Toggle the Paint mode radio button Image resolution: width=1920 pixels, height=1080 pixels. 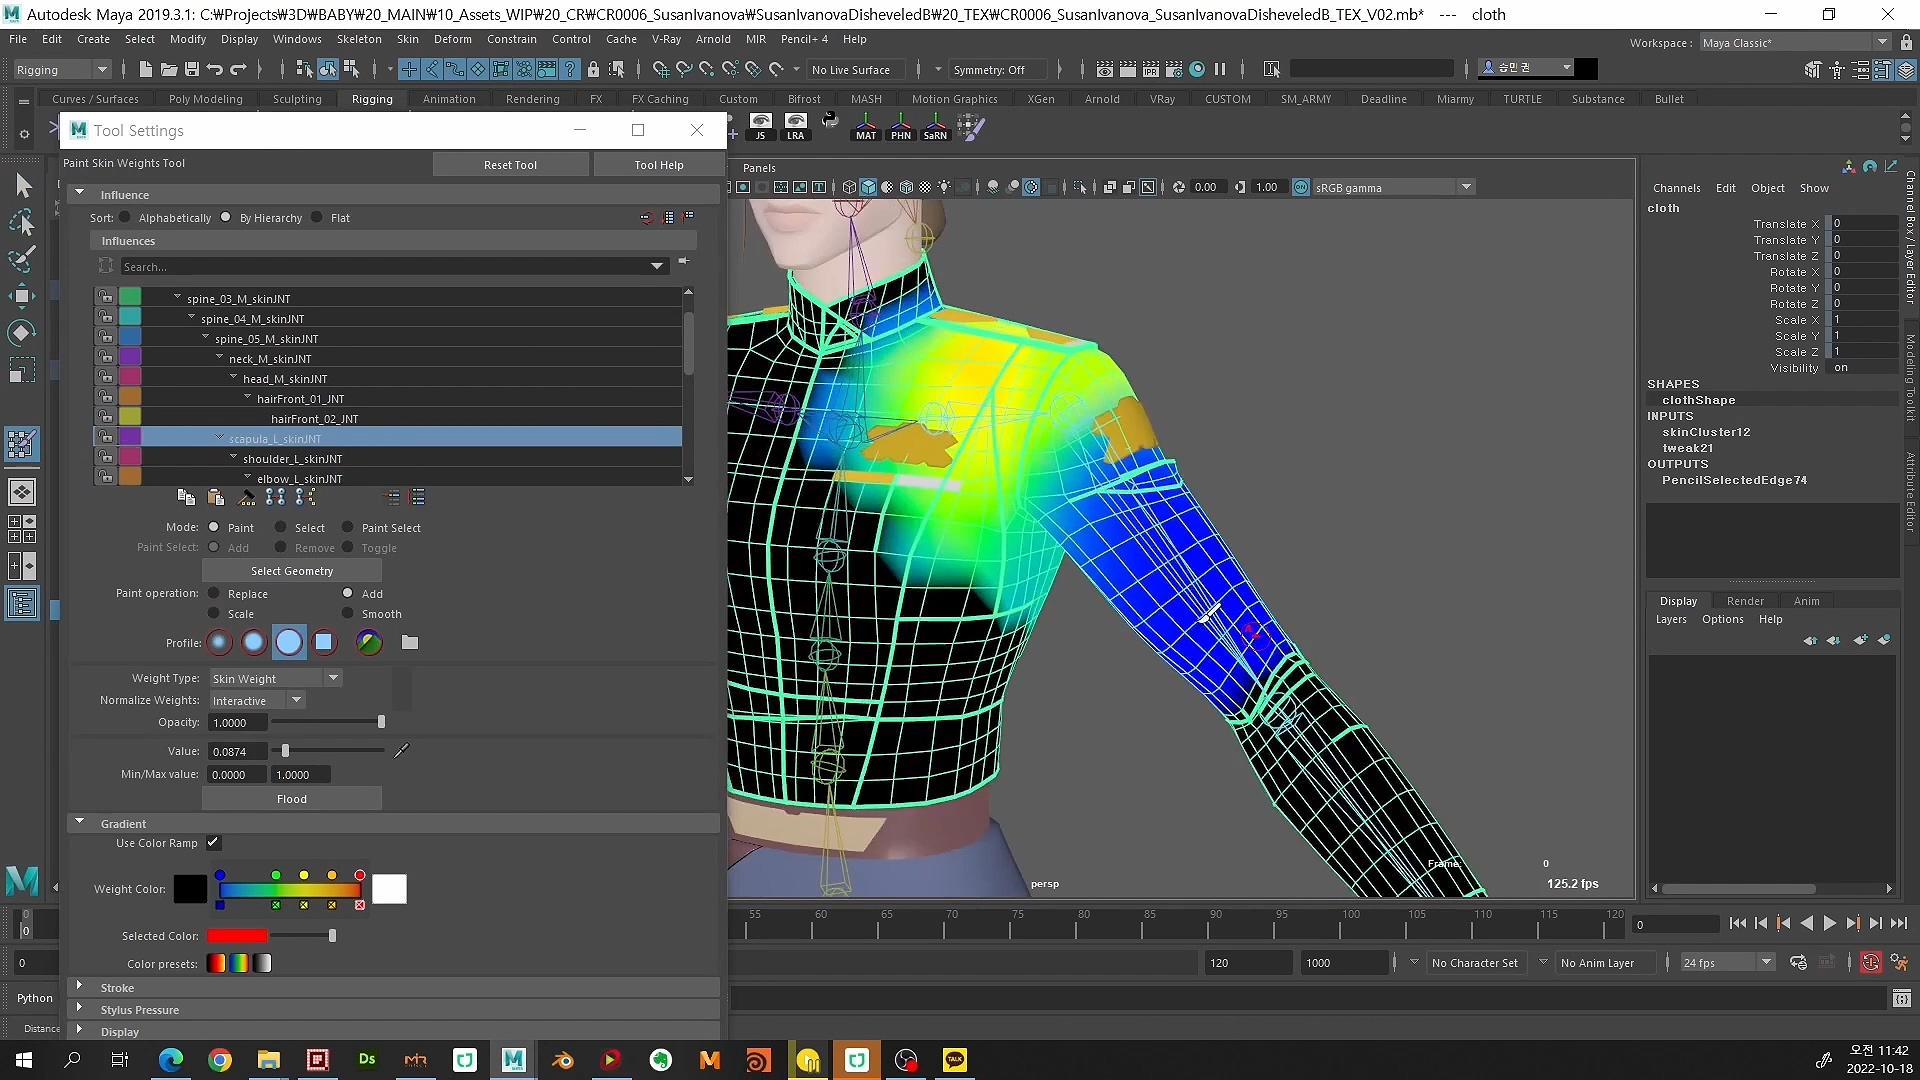214,526
